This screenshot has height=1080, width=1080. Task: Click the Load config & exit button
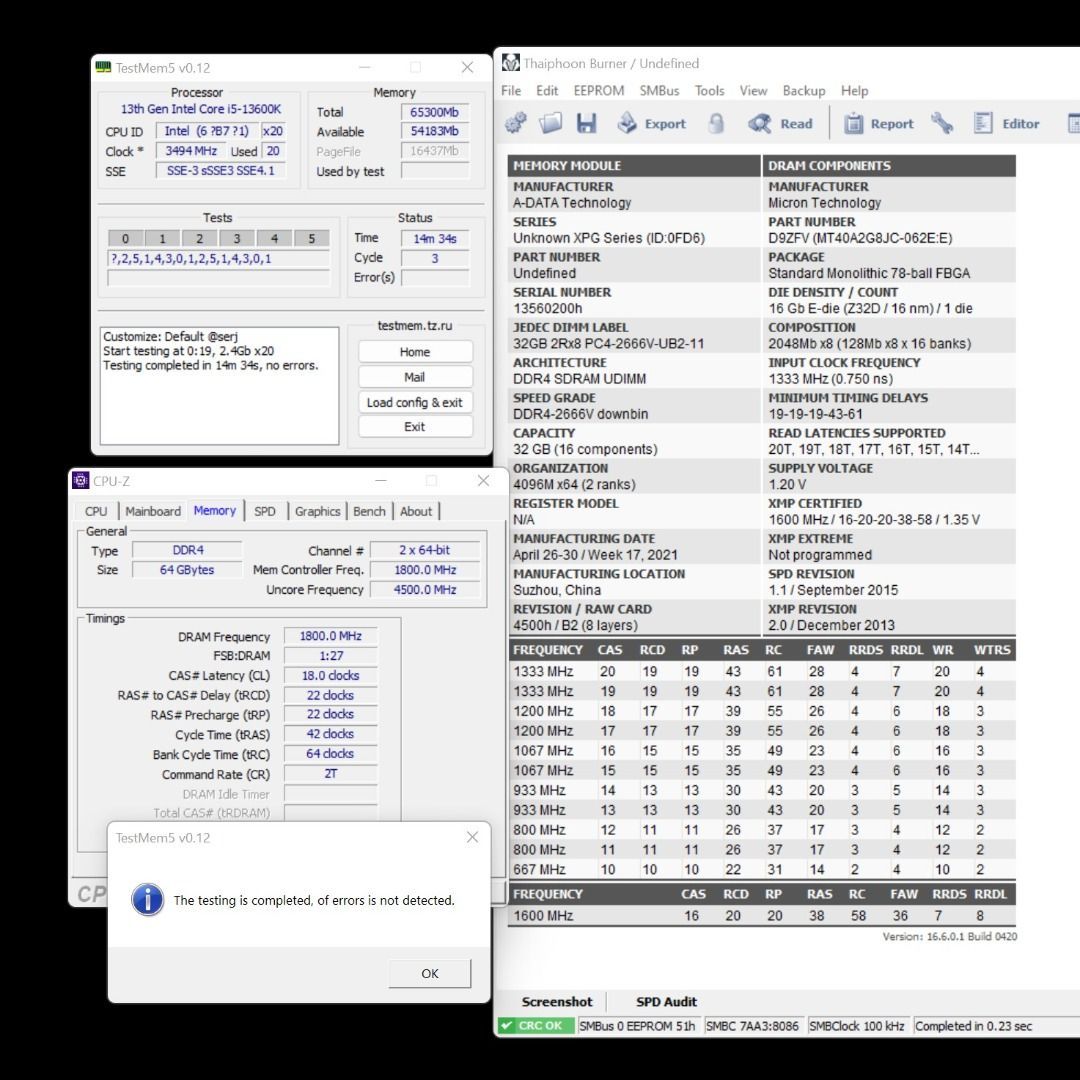414,402
